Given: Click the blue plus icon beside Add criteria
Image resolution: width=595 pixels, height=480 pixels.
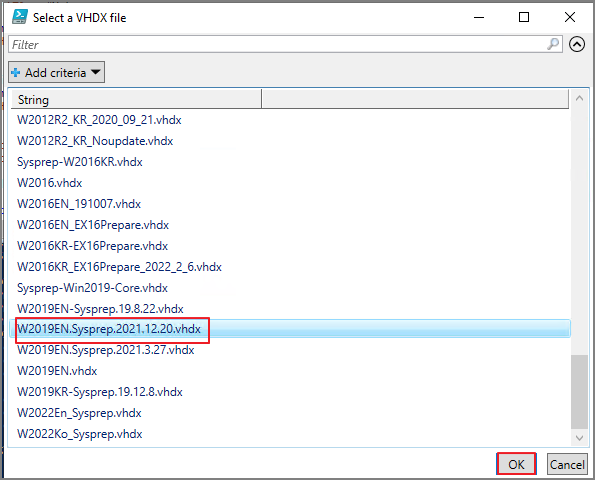Looking at the screenshot, I should click(x=16, y=72).
